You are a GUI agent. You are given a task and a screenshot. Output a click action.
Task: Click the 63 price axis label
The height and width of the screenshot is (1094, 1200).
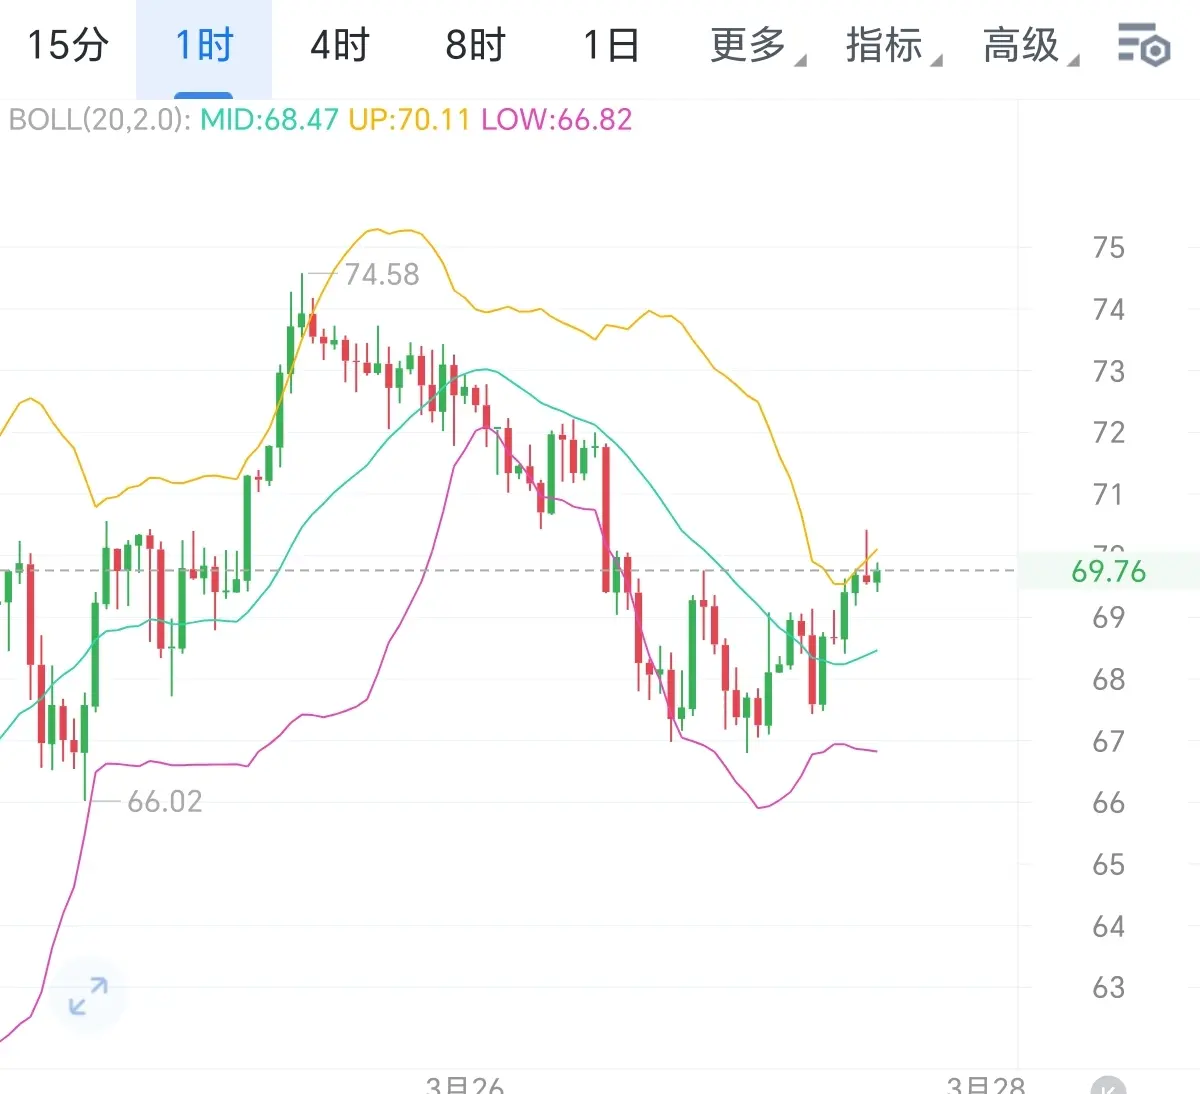click(x=1108, y=988)
